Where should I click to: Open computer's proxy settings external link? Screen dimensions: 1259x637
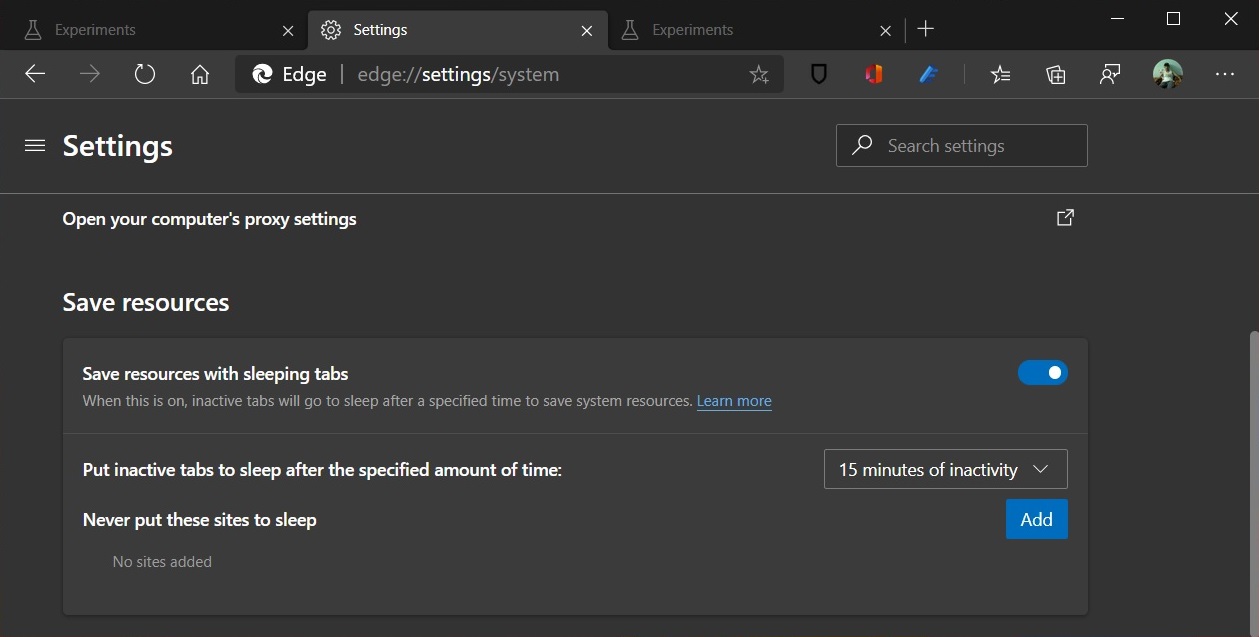1065,218
